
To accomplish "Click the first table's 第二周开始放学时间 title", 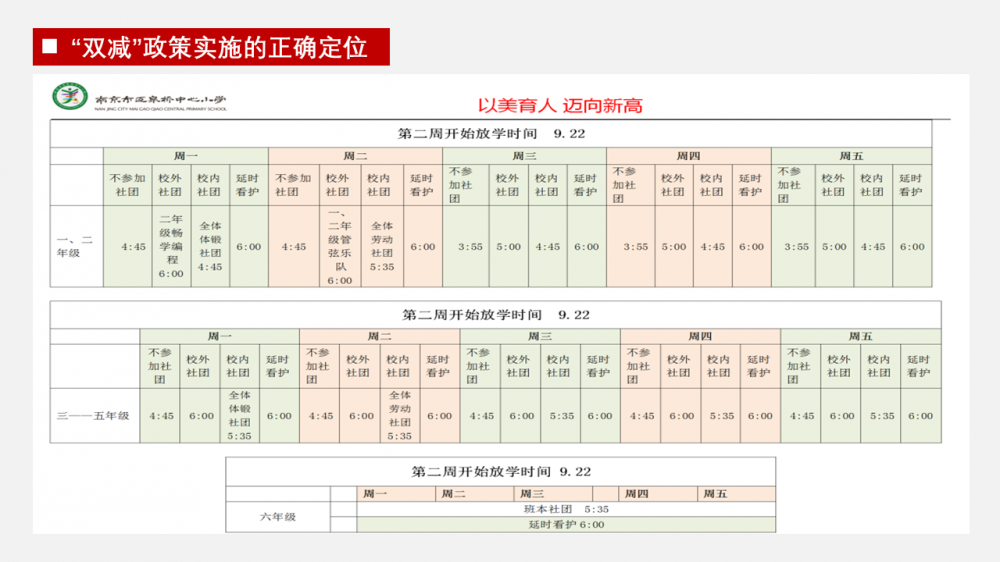I will coord(491,133).
